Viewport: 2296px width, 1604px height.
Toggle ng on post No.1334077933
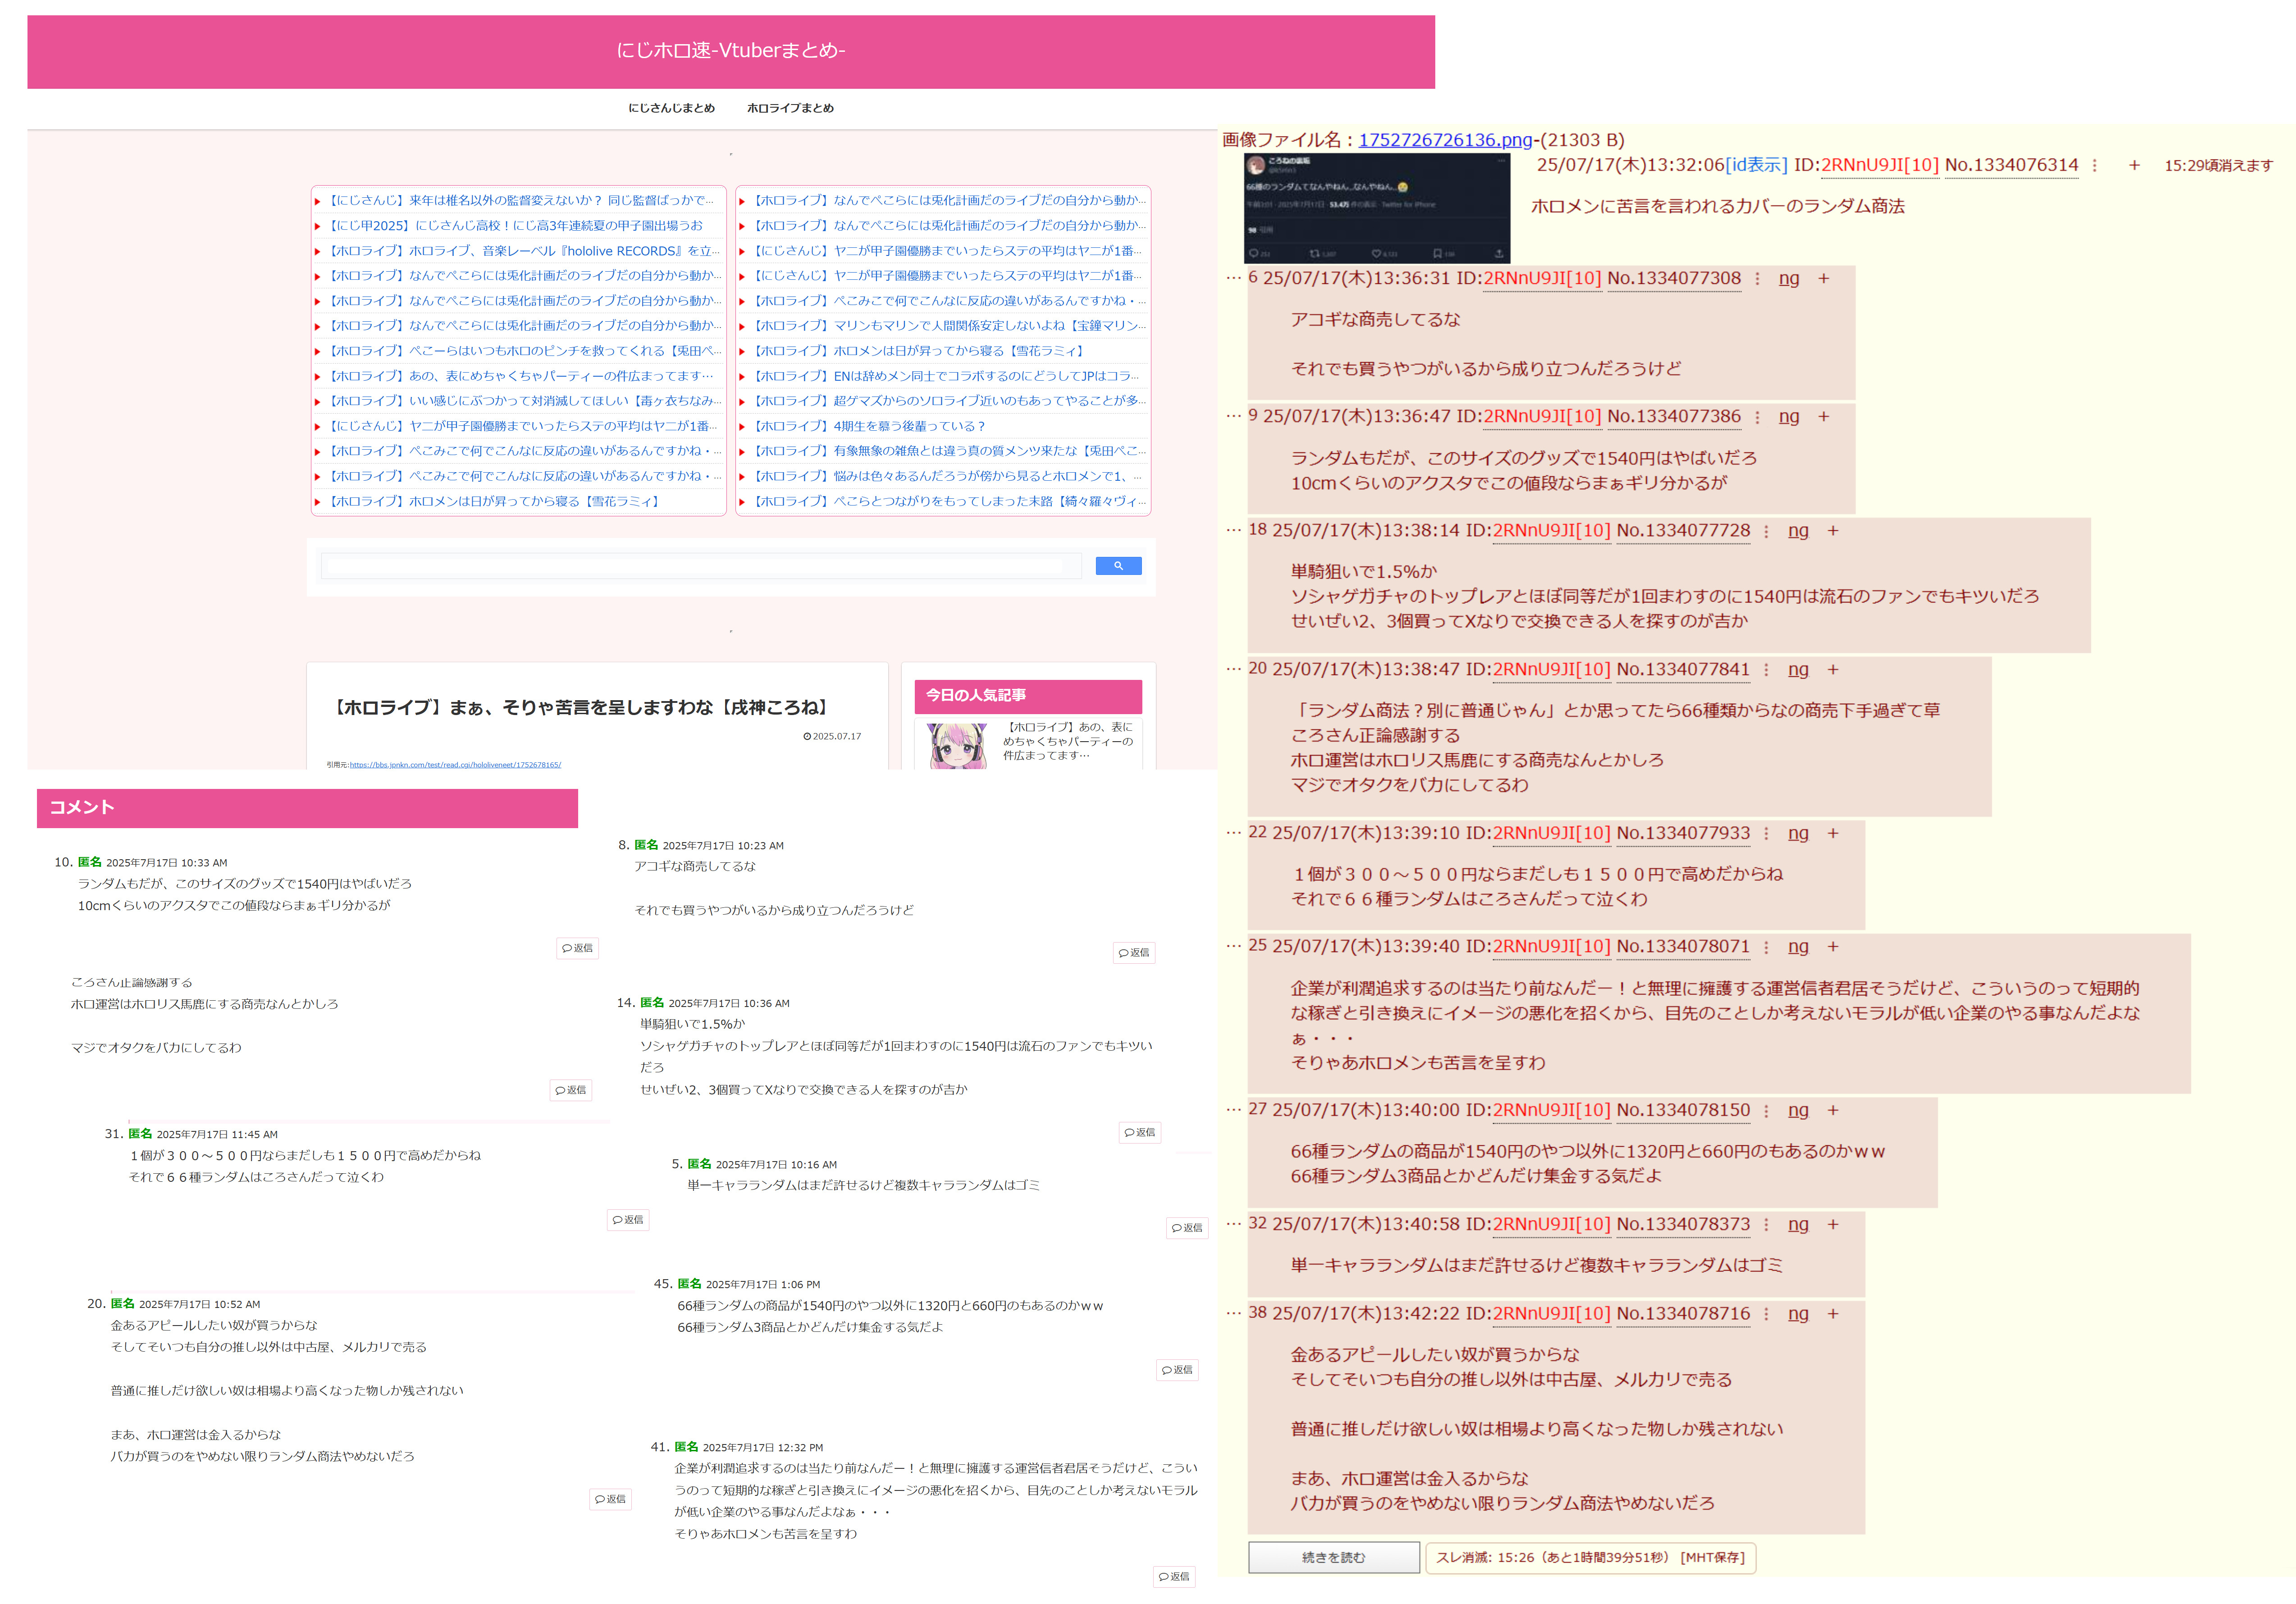1798,834
